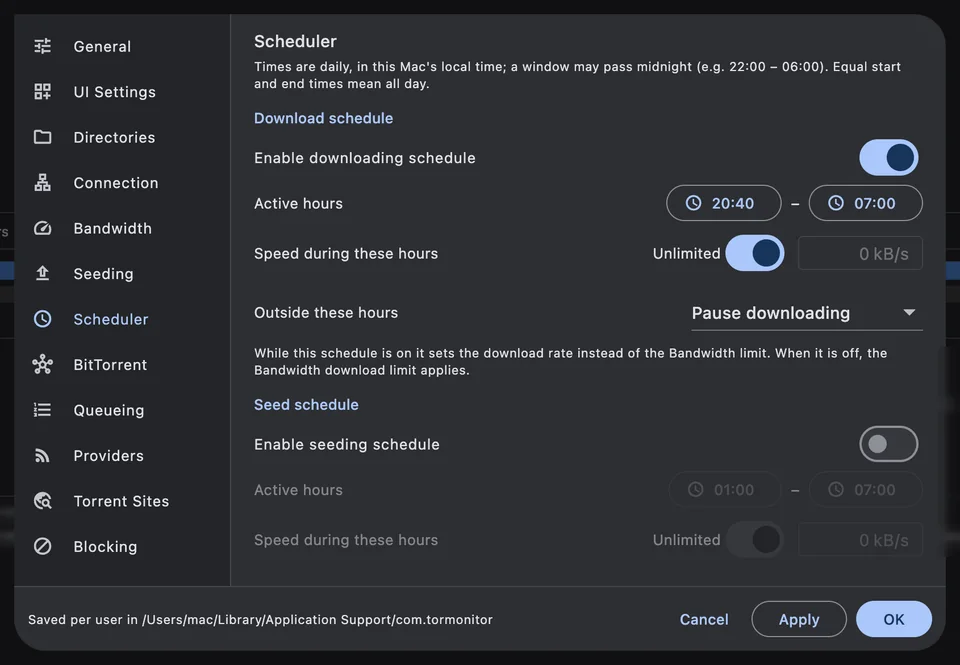Click the Download schedule heading
The height and width of the screenshot is (665, 960).
[x=323, y=118]
